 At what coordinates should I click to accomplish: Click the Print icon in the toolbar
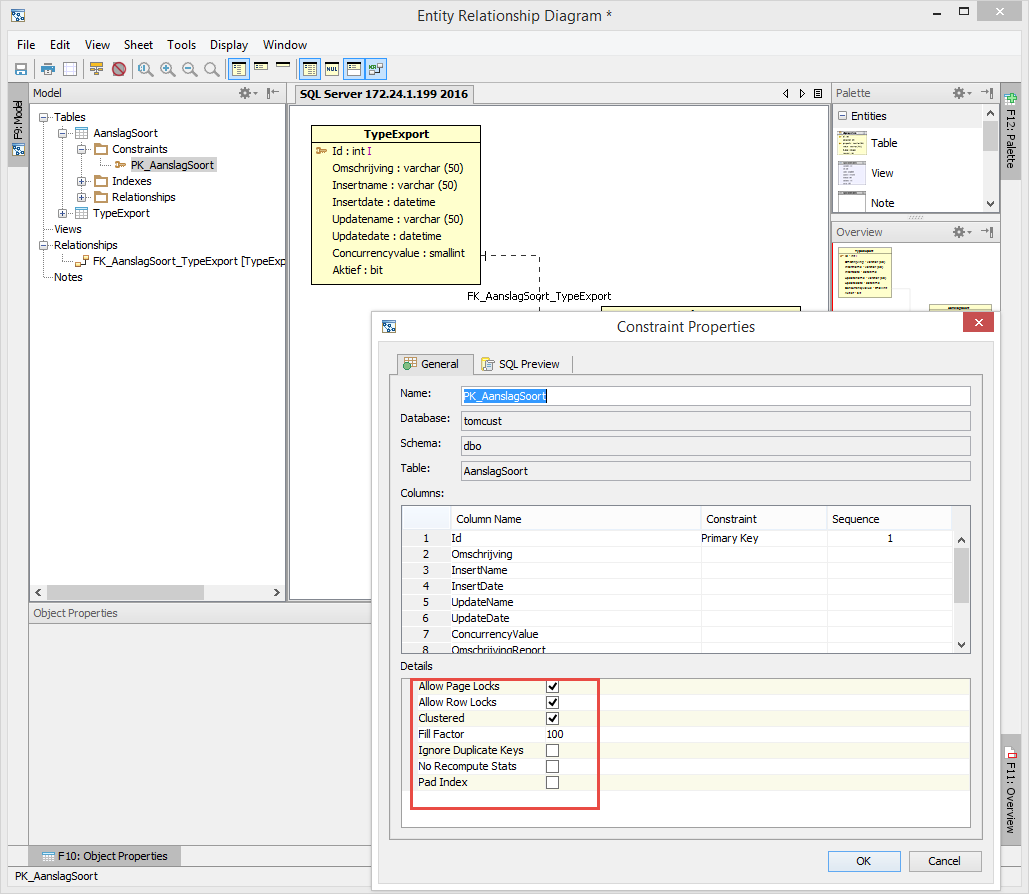click(47, 69)
